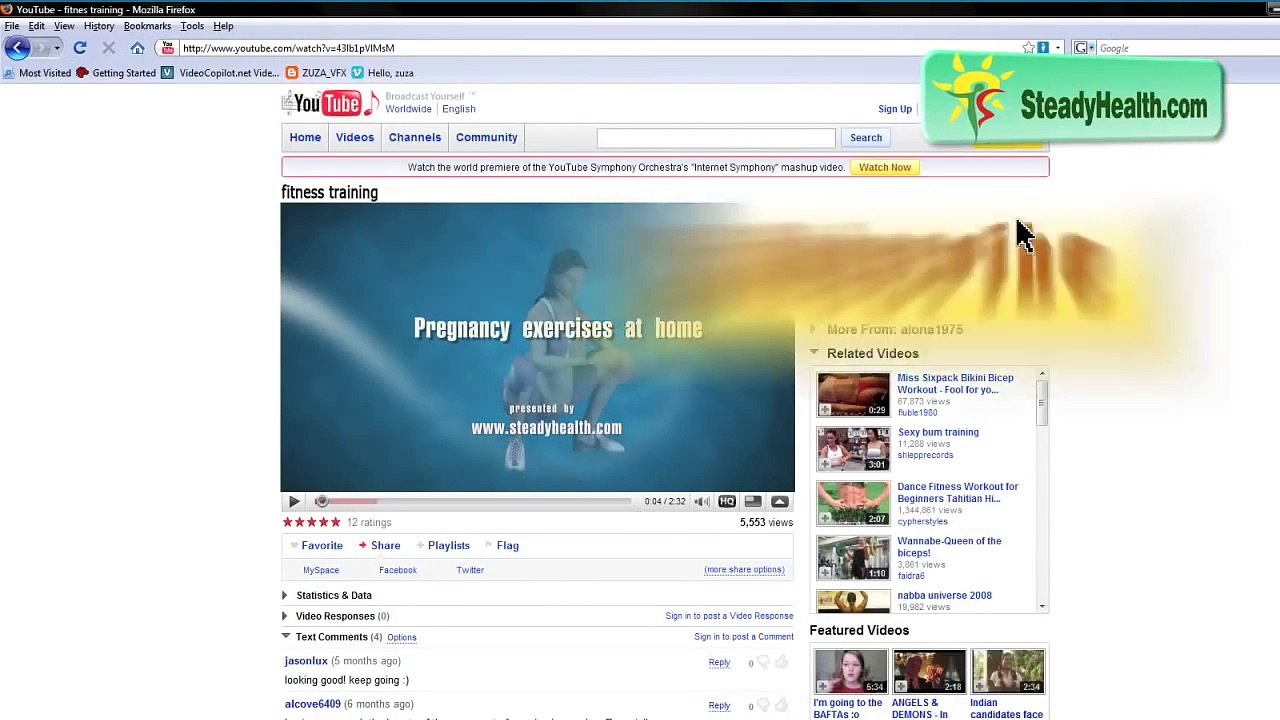Open the View menu
Image resolution: width=1280 pixels, height=720 pixels.
tap(64, 26)
